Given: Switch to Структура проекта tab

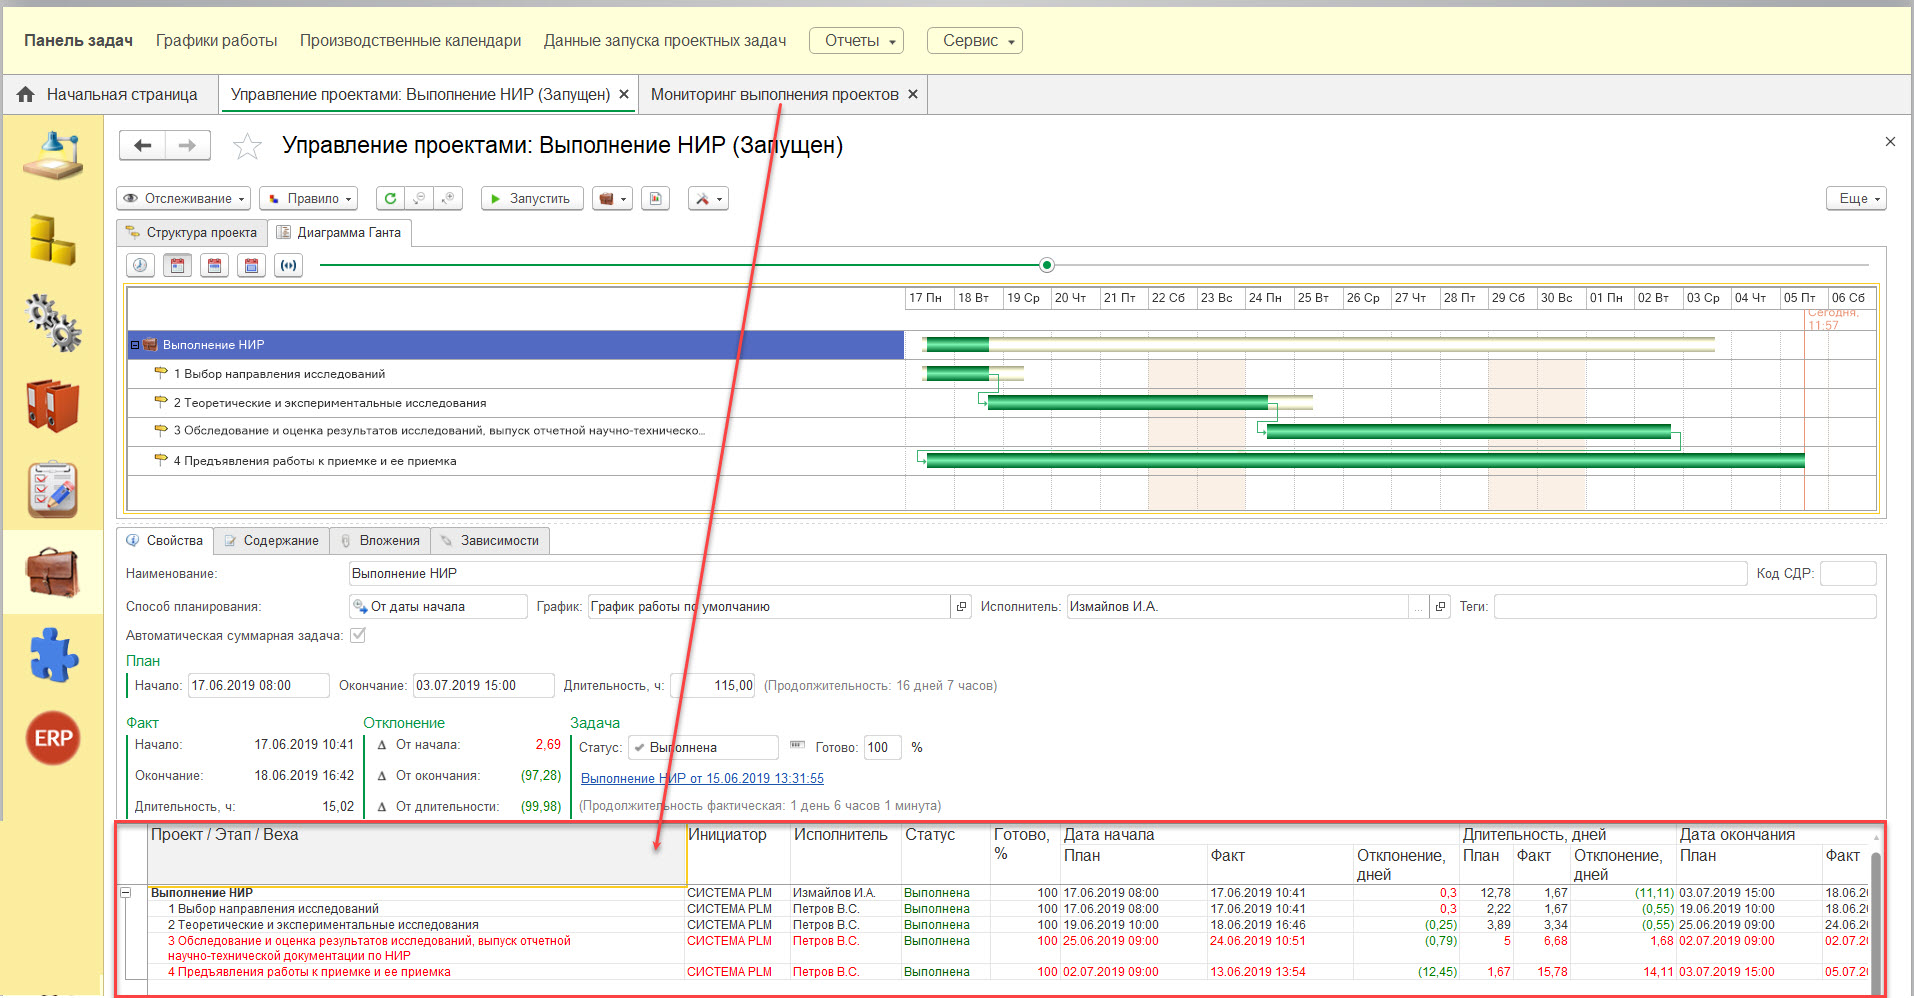Looking at the screenshot, I should [x=192, y=233].
